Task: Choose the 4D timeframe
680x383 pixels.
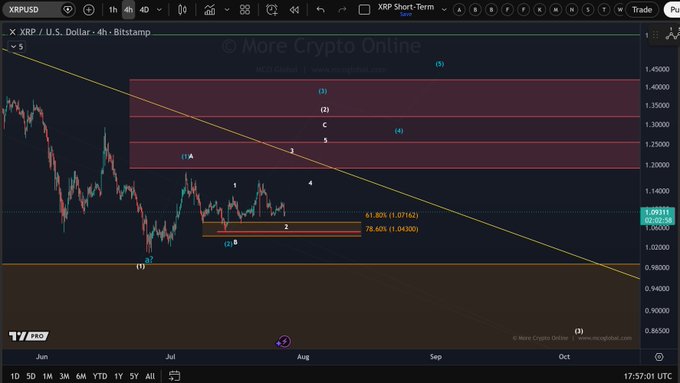Action: click(x=144, y=10)
